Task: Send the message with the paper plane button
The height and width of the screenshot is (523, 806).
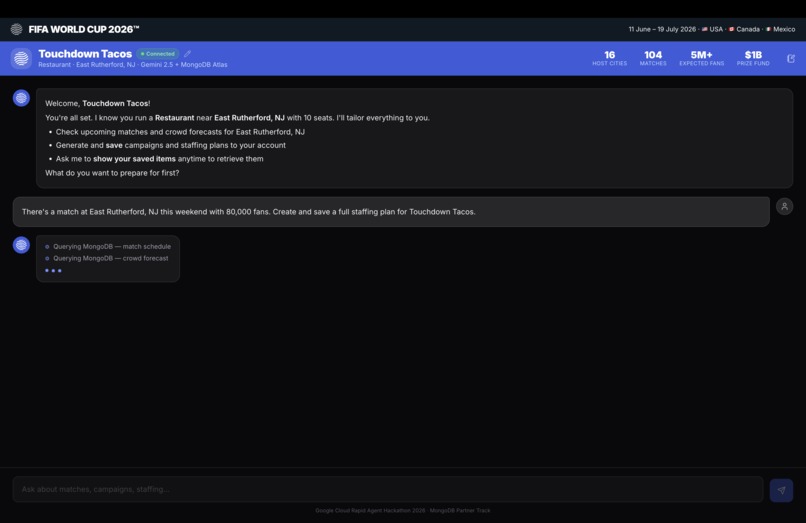Action: tap(781, 490)
